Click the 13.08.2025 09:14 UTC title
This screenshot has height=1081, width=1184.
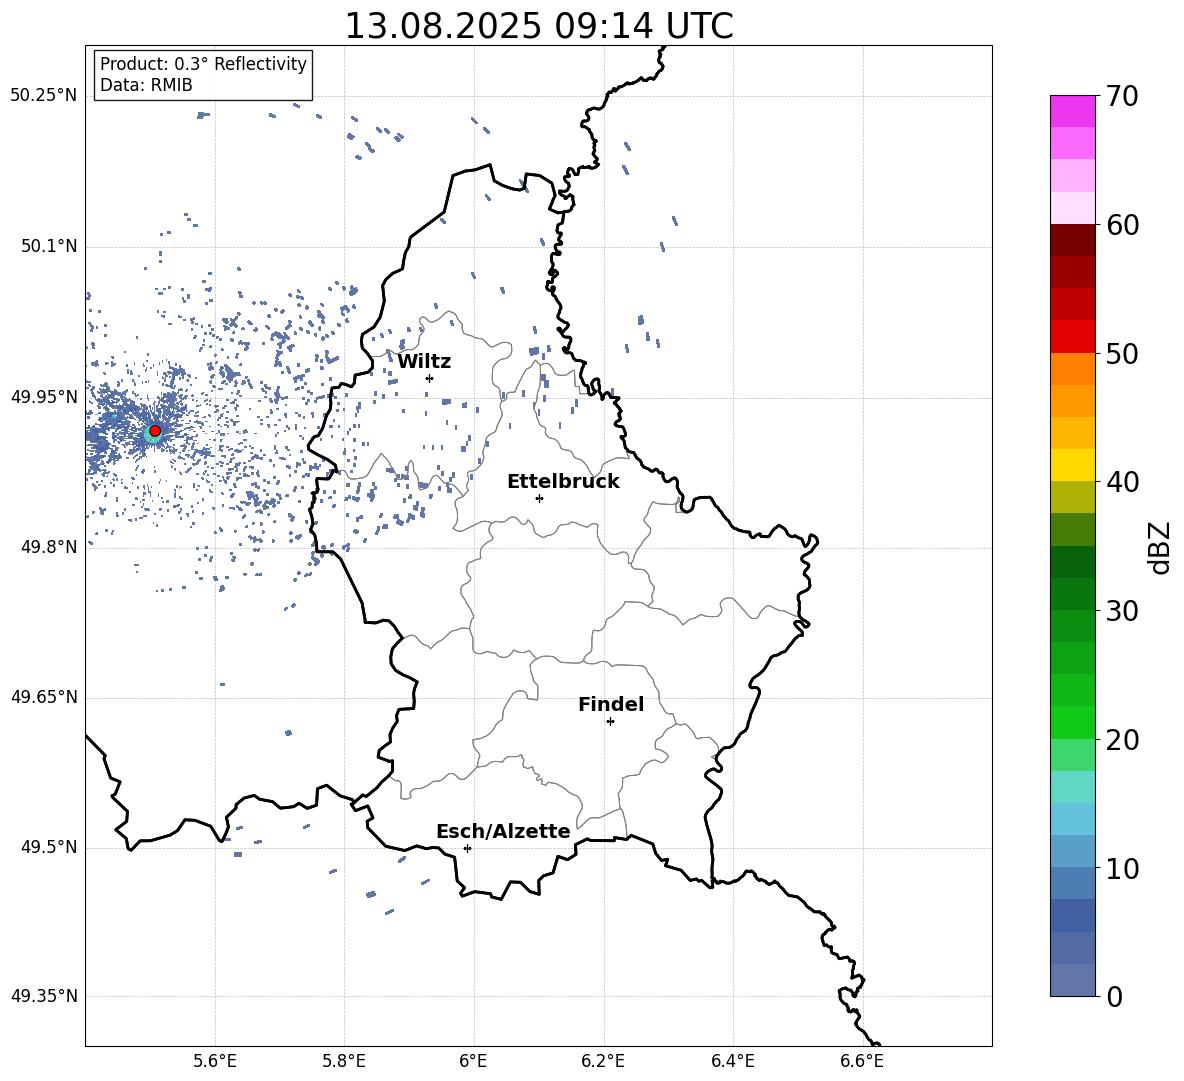(539, 26)
